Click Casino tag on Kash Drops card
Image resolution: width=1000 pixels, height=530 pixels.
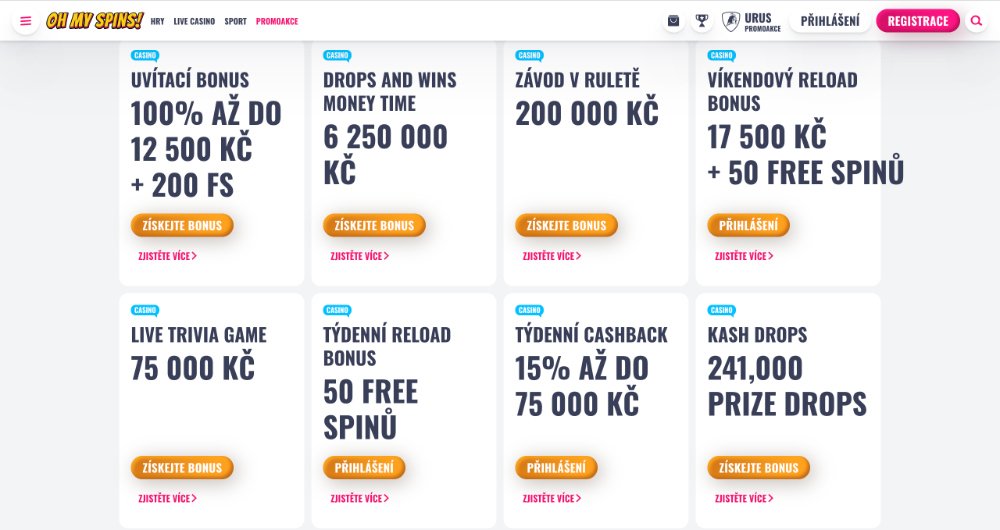pos(721,310)
